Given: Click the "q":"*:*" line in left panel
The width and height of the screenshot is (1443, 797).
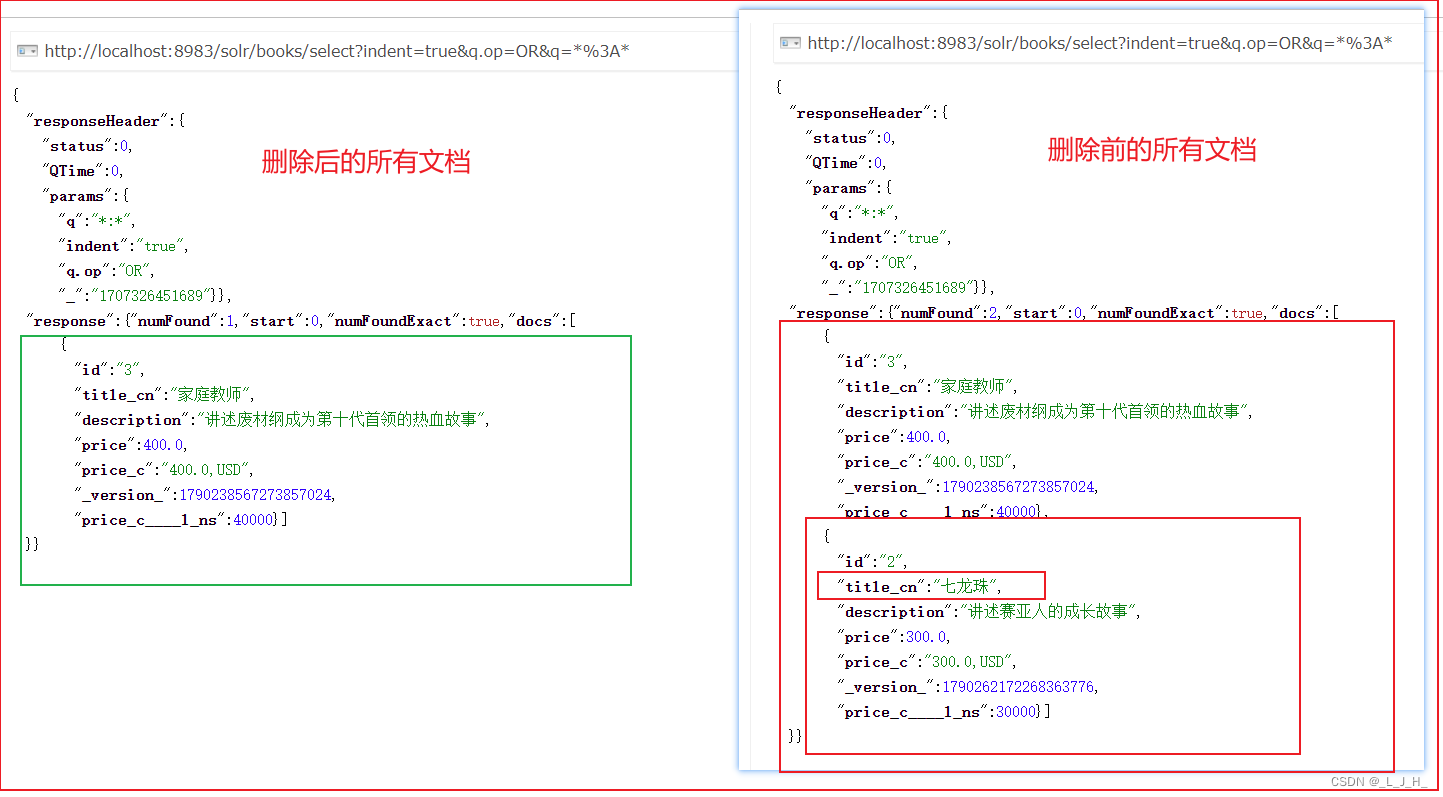Looking at the screenshot, I should pyautogui.click(x=96, y=221).
